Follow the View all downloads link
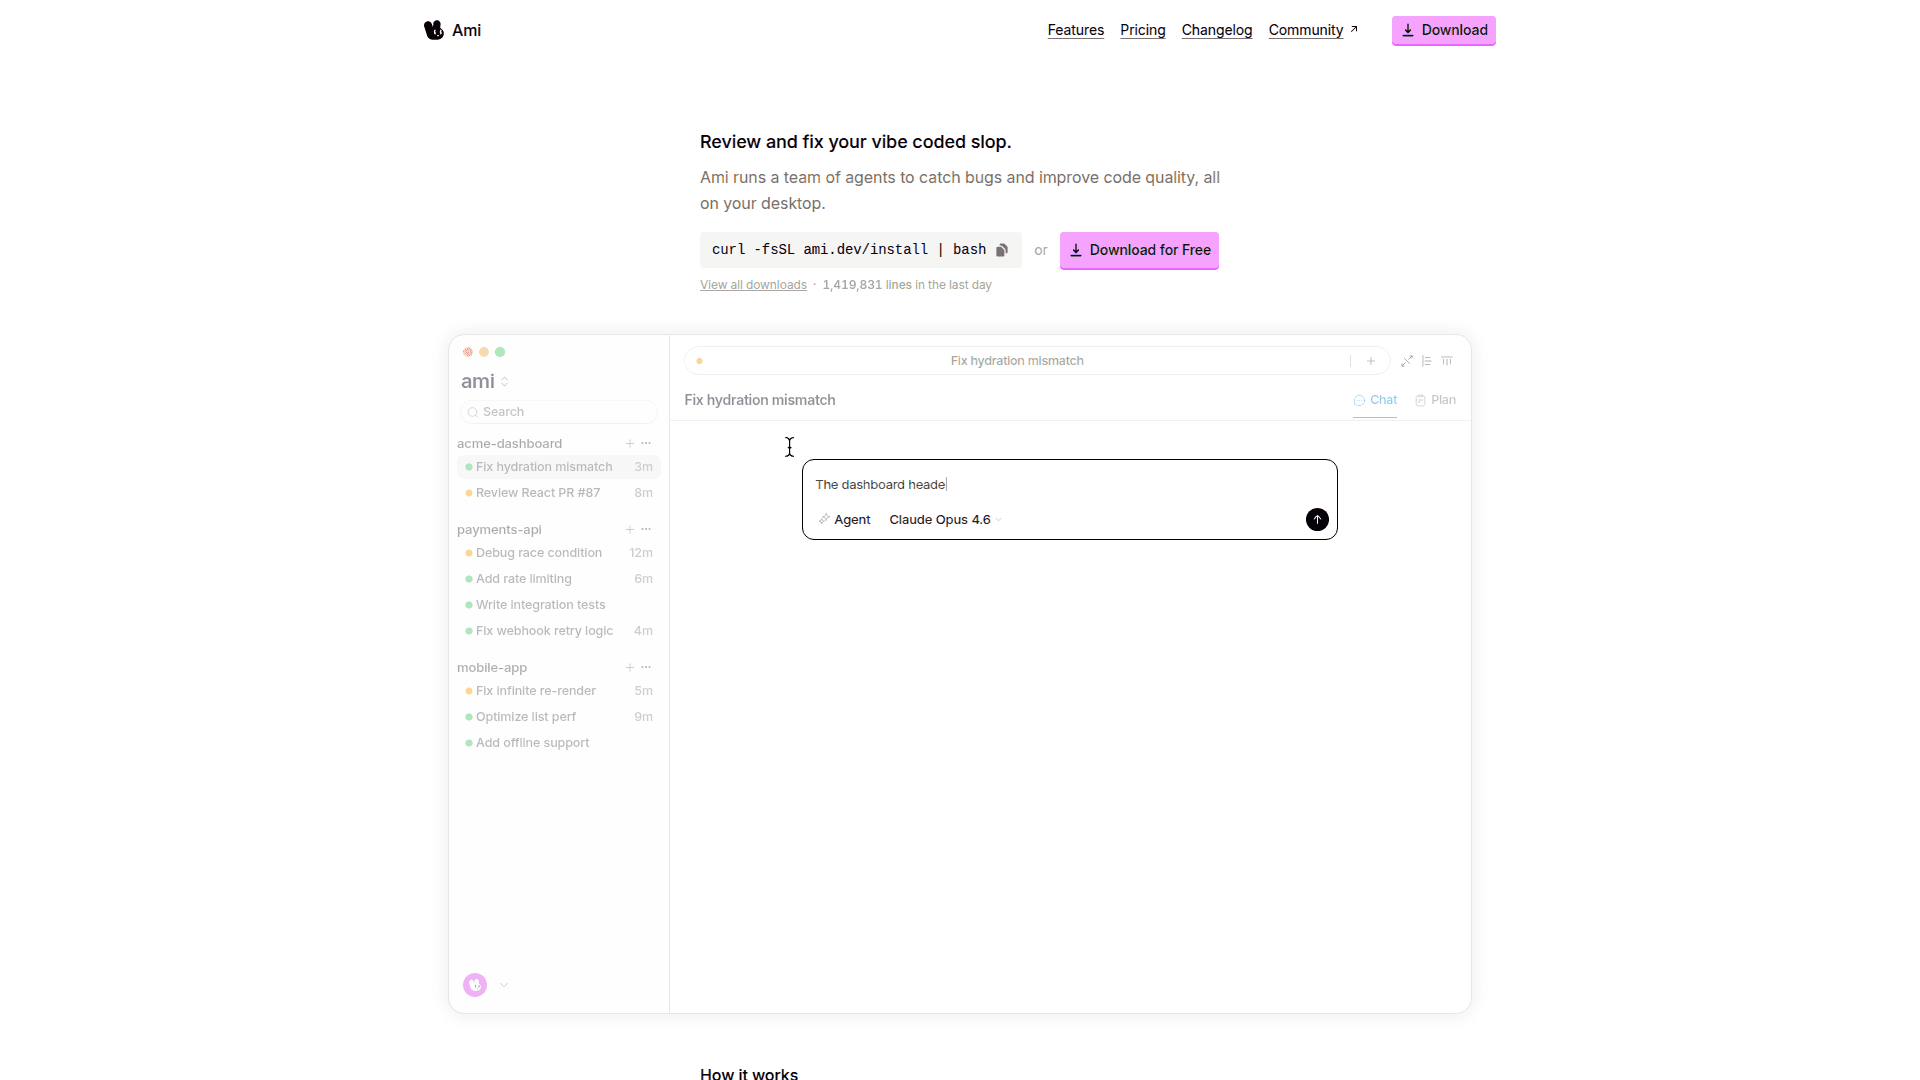 pyautogui.click(x=753, y=285)
